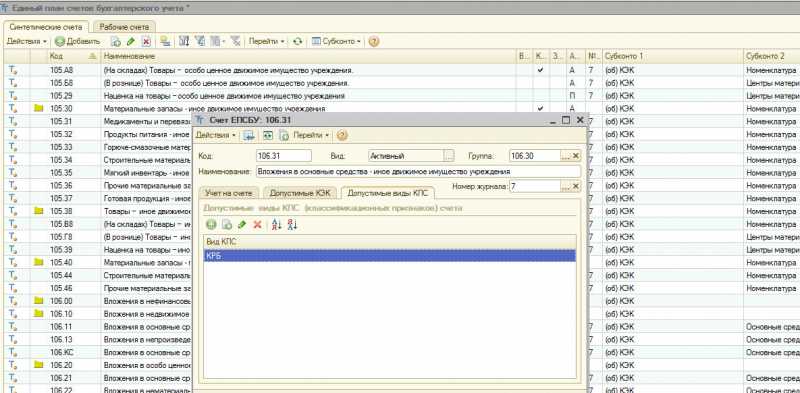Open the Вид selection ellipsis button
Viewport: 800px width, 393px height.
448,156
